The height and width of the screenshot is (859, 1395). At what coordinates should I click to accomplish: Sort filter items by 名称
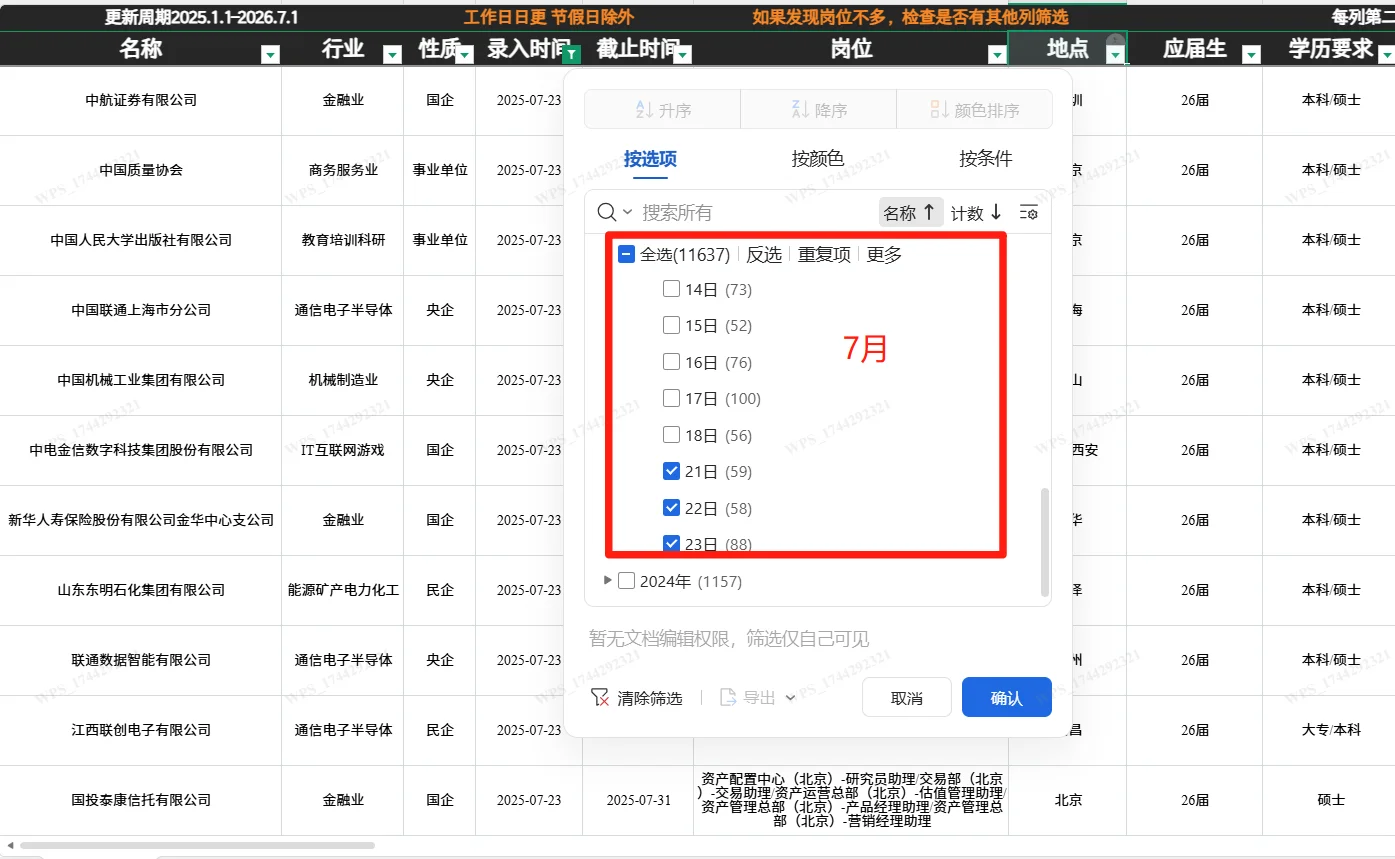911,212
